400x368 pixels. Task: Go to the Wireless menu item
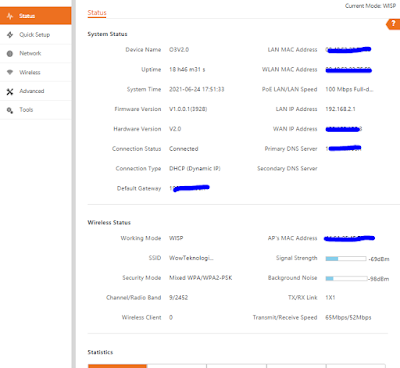click(36, 72)
